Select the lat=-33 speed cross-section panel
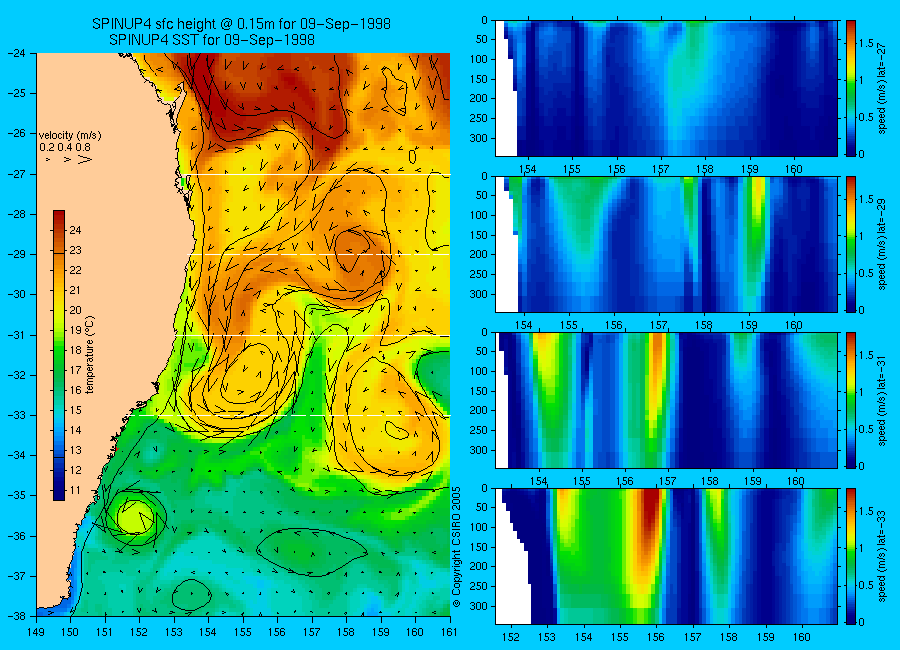900x650 pixels. coord(666,556)
